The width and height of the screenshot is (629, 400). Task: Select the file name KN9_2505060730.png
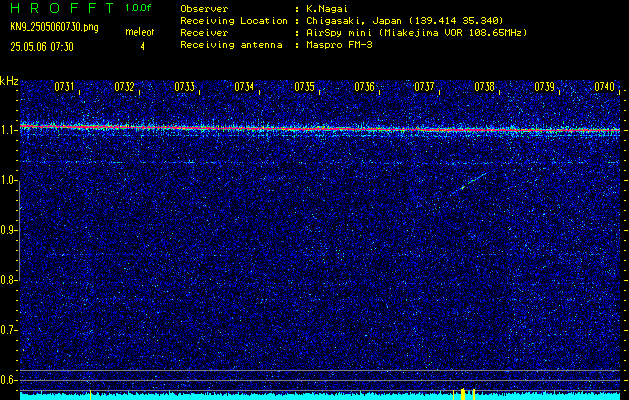[x=54, y=27]
